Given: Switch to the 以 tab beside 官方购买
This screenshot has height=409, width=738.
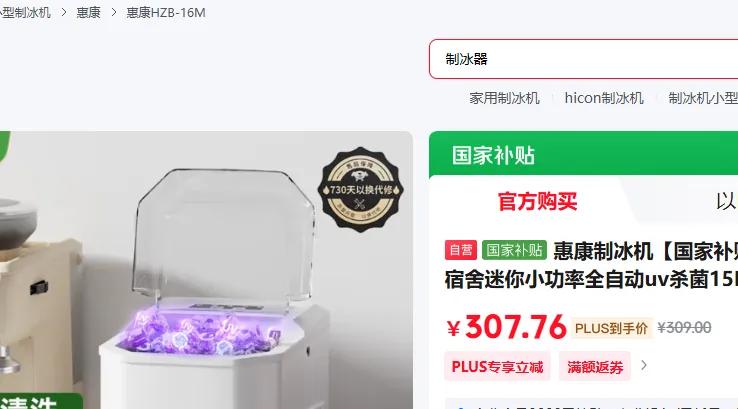Looking at the screenshot, I should pos(726,201).
